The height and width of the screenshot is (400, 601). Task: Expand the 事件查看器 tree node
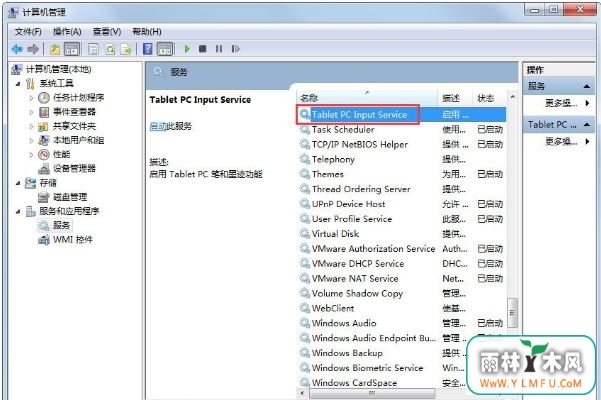(31, 112)
